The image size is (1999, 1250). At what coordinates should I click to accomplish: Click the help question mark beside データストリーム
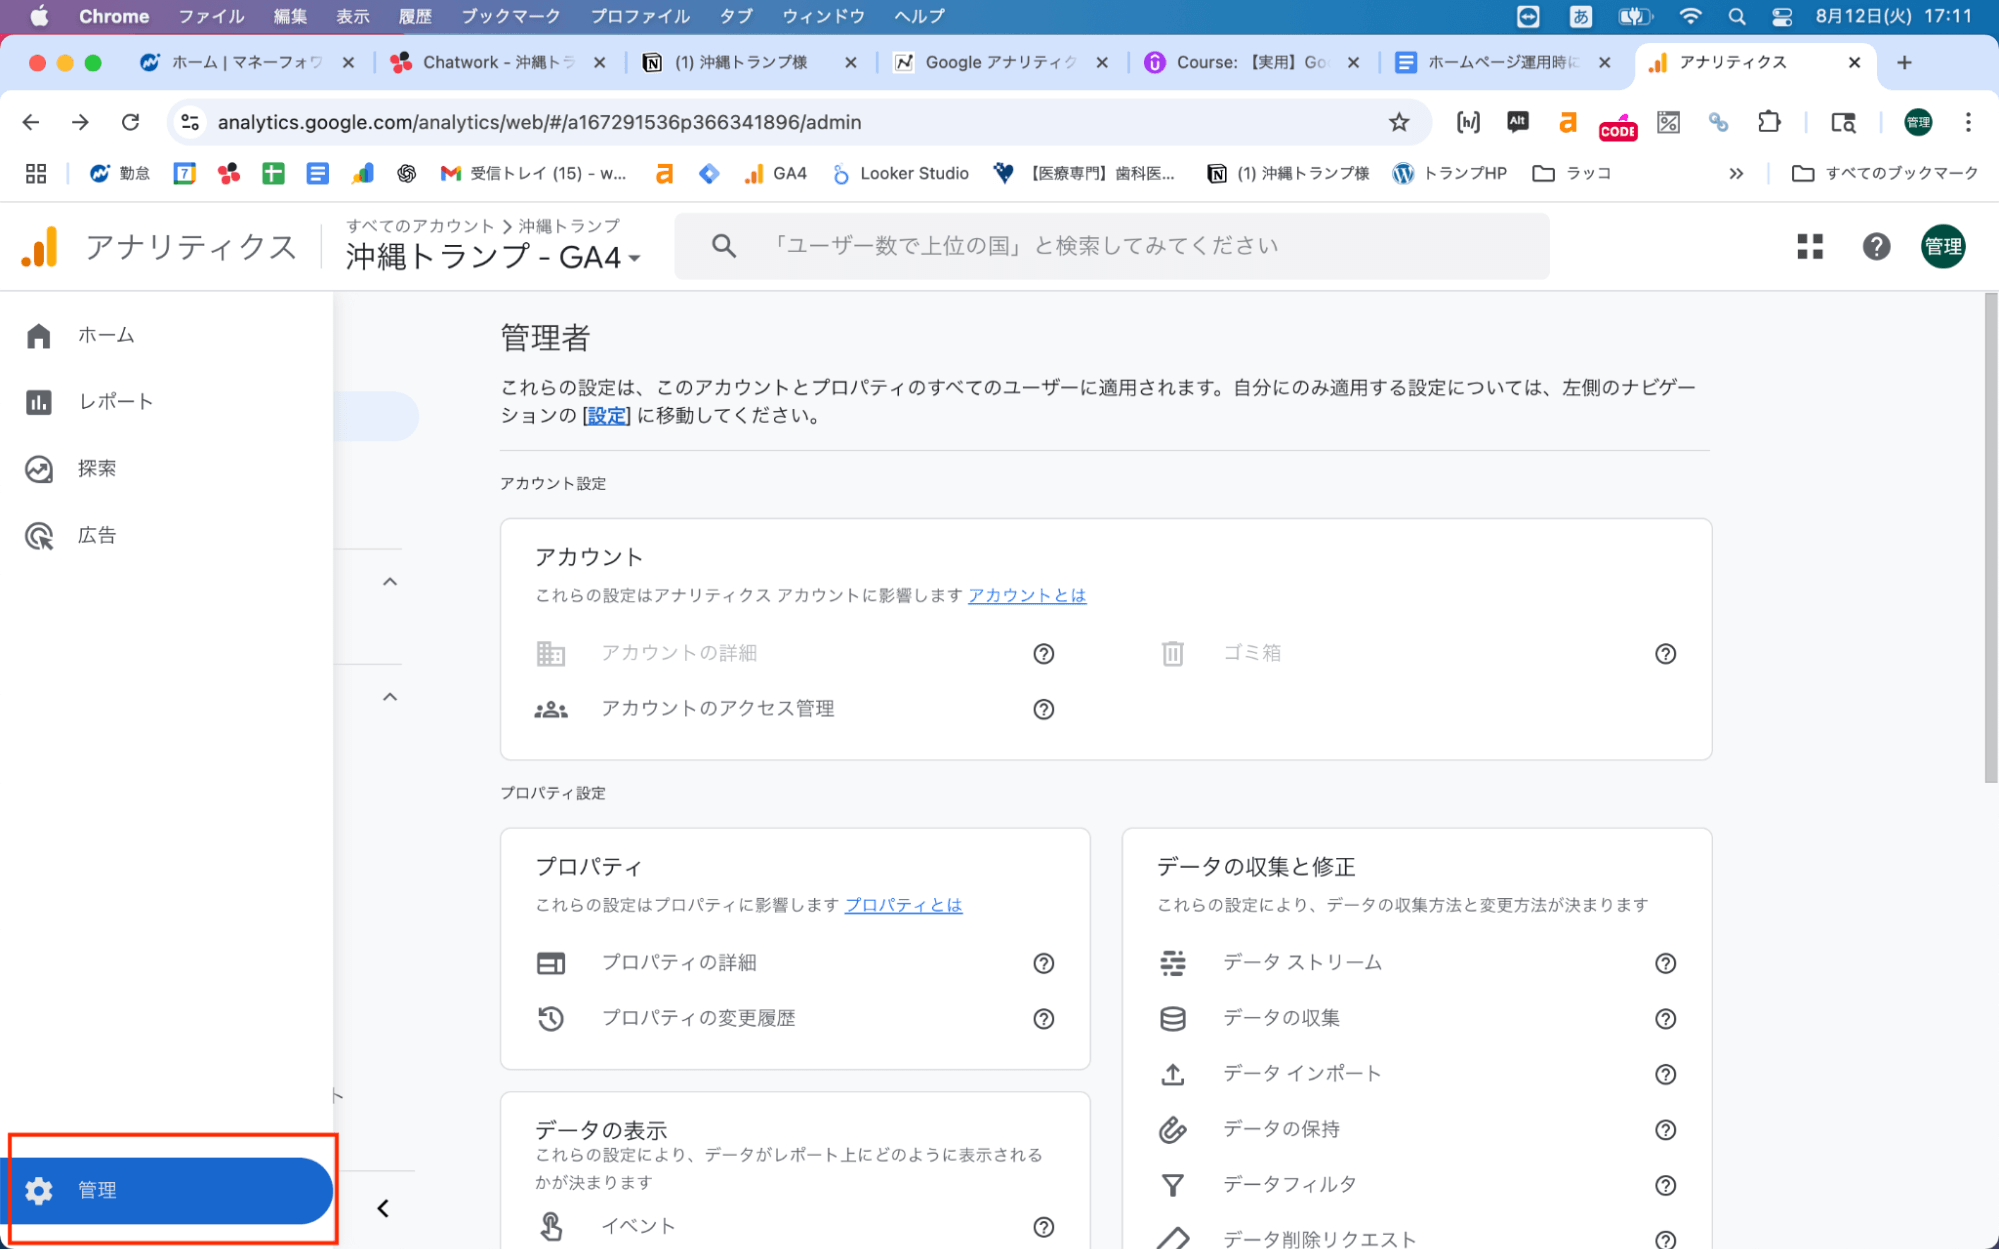1665,963
